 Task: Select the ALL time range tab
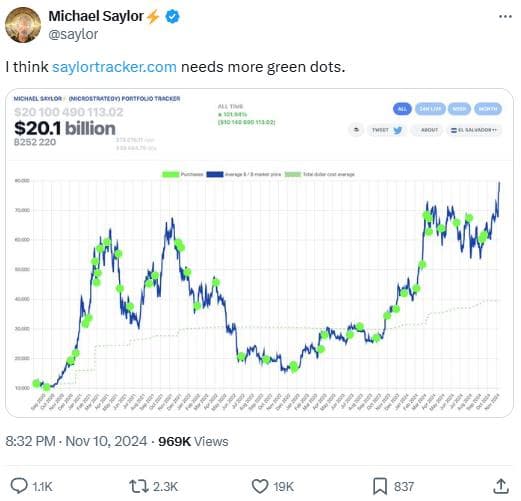tap(402, 109)
